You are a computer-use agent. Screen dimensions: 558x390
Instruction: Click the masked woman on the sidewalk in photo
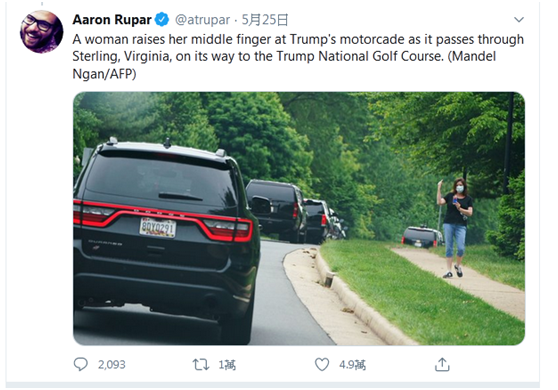click(454, 228)
